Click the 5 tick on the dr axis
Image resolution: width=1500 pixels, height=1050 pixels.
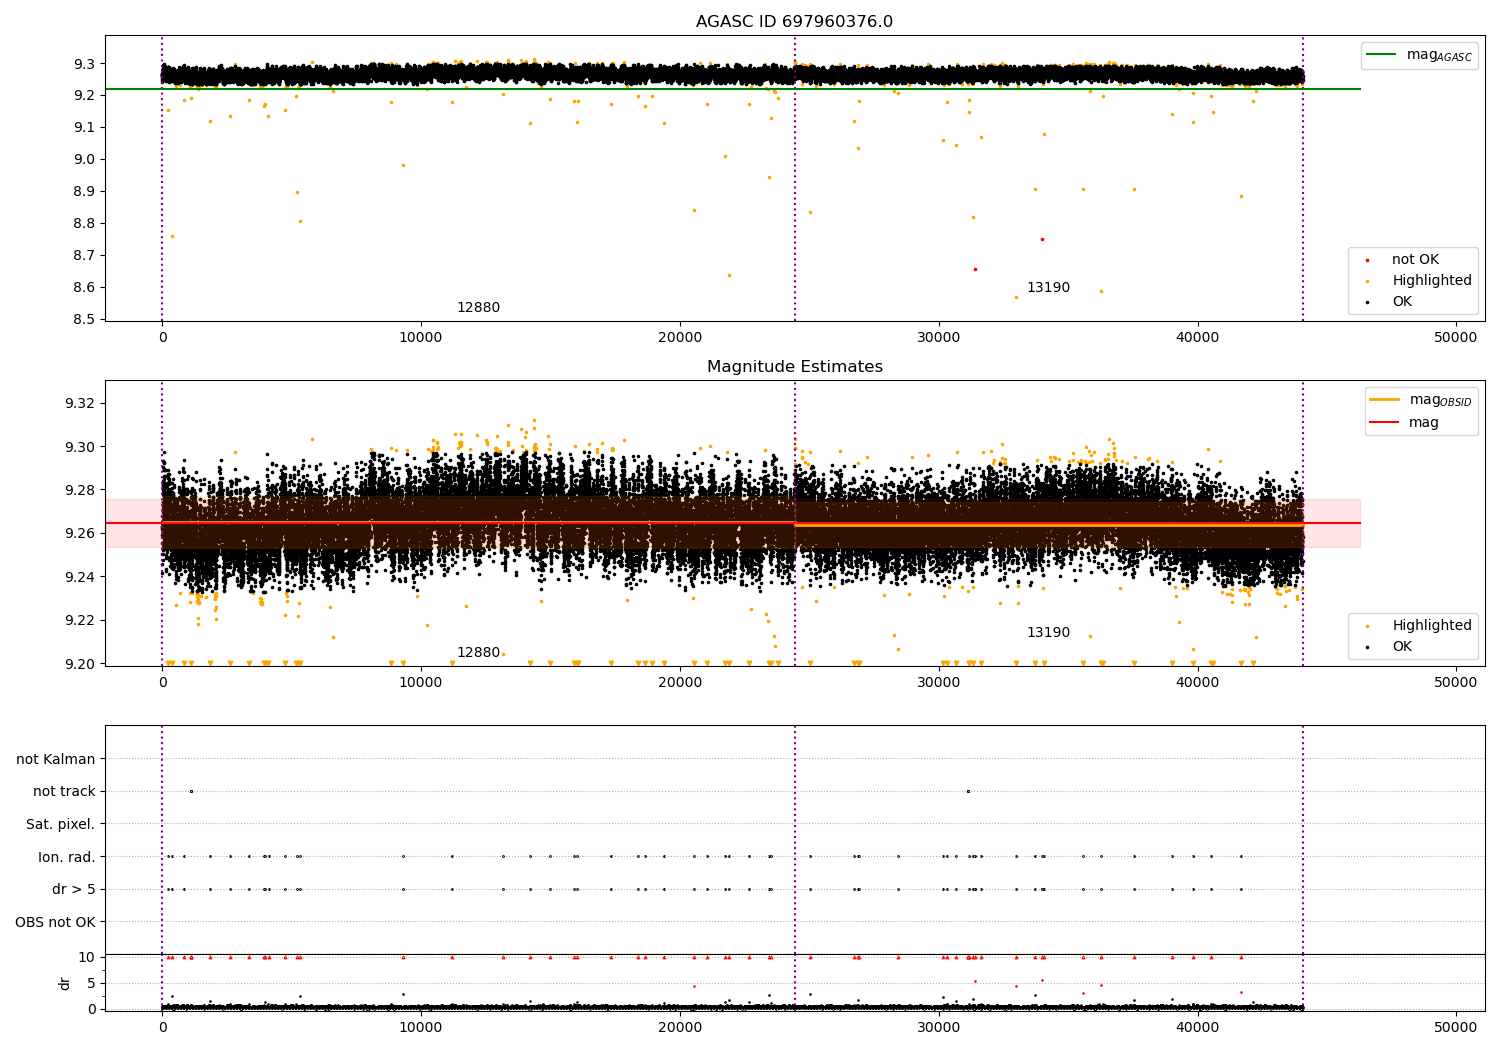(91, 983)
